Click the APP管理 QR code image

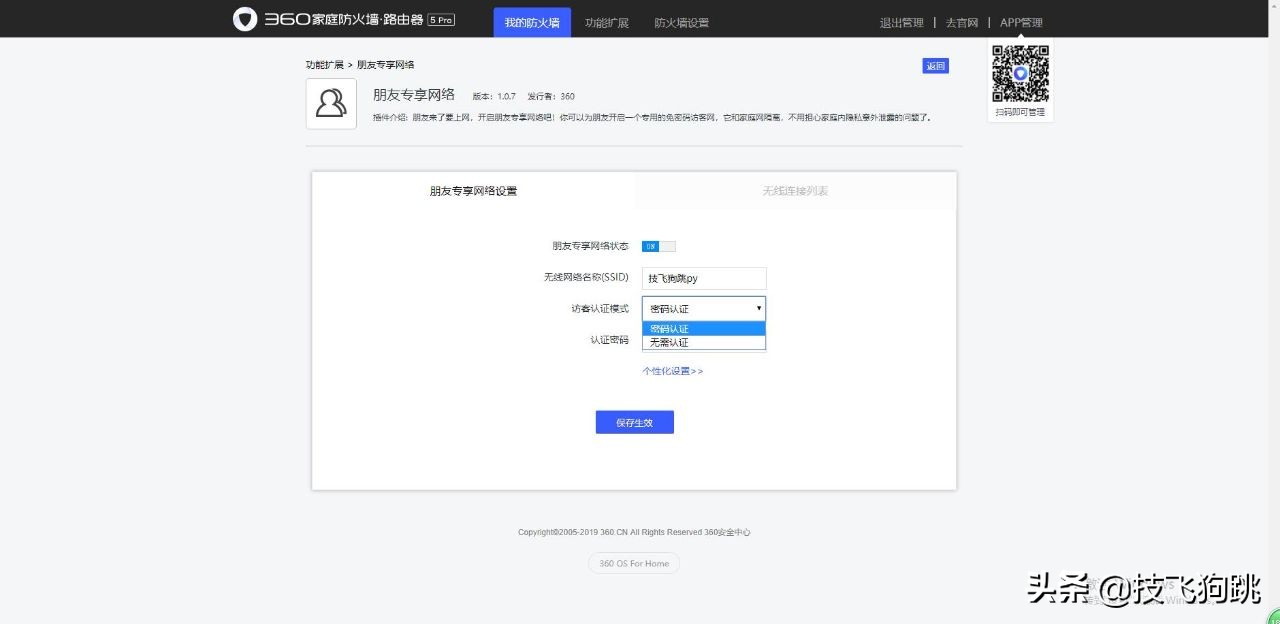1019,74
